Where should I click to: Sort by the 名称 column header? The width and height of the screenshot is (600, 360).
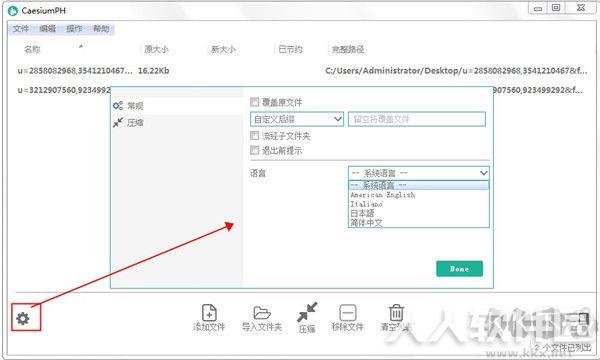pyautogui.click(x=32, y=49)
